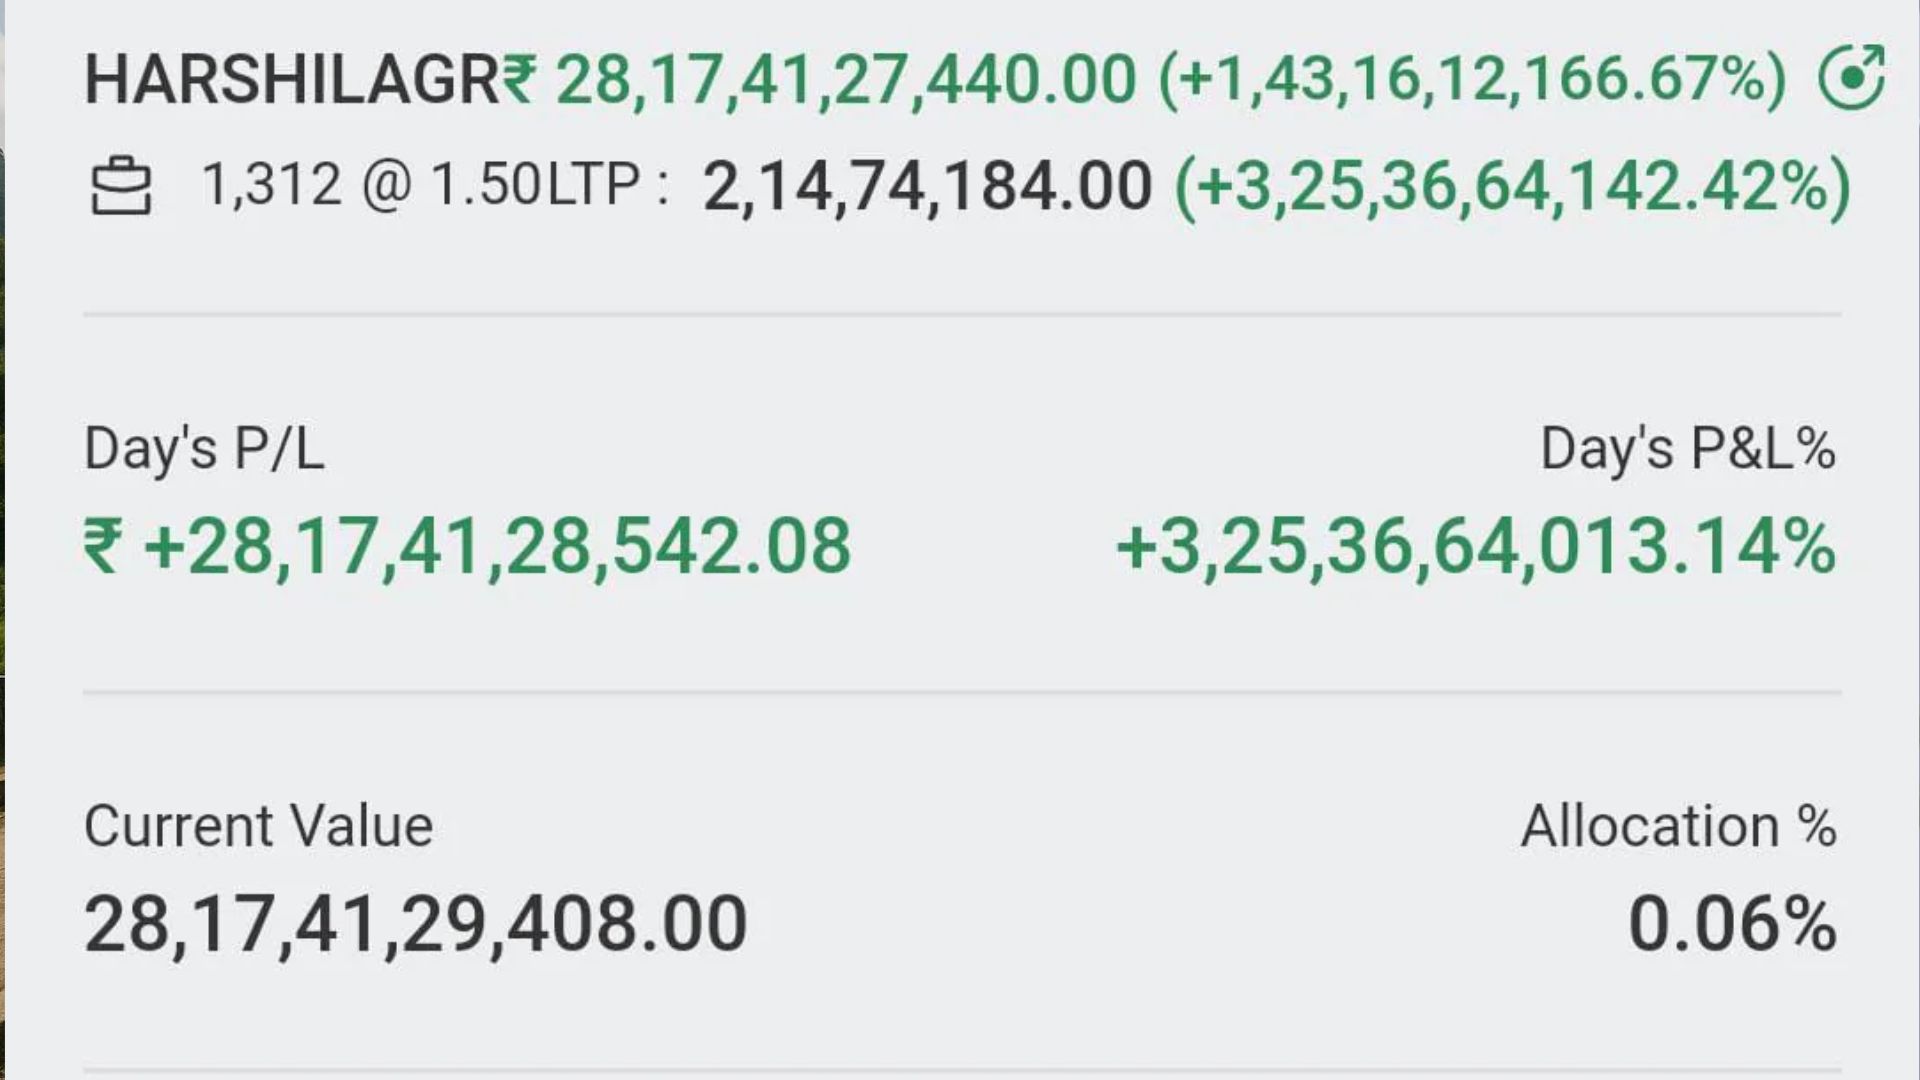Click the rupee symbol beside Day's P/L amount

[103, 548]
